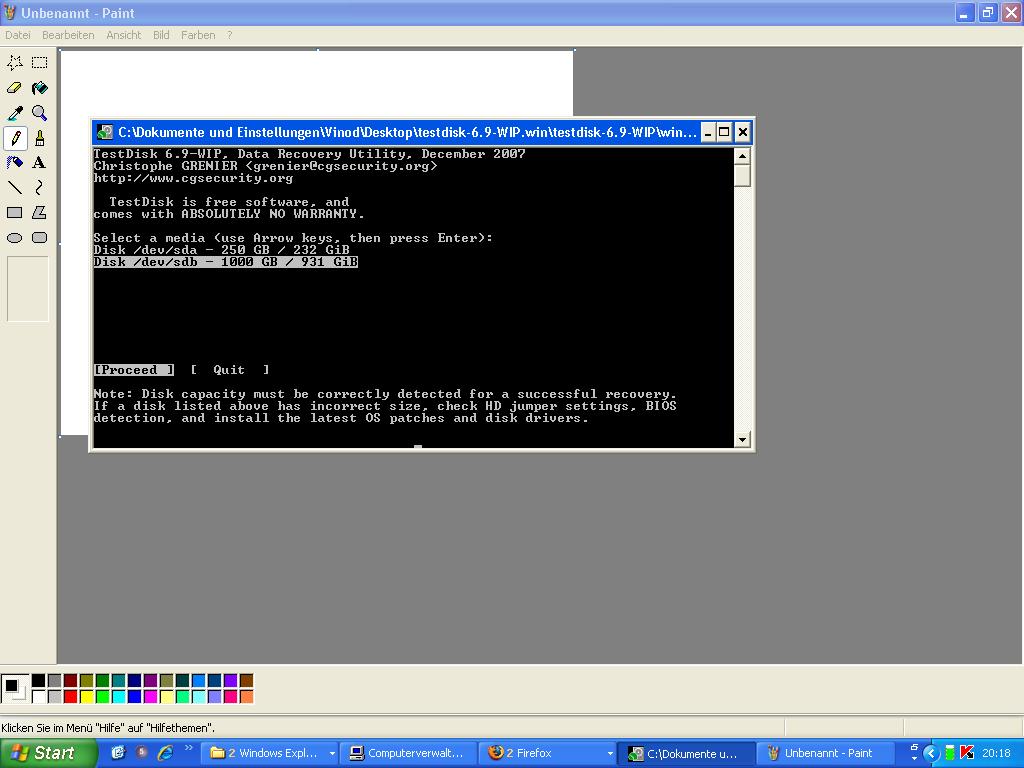1024x768 pixels.
Task: Switch to the 2 Firefox taskbar group
Action: click(x=549, y=754)
